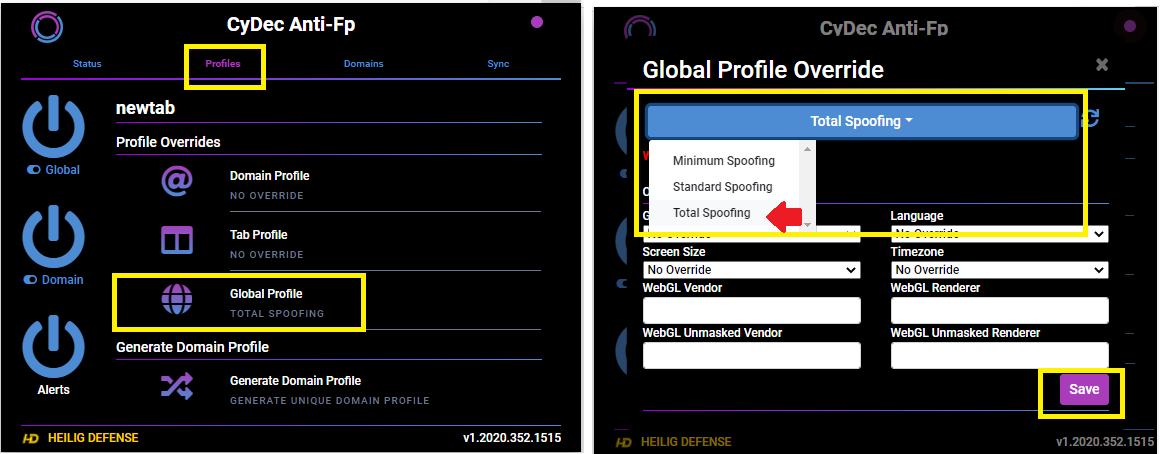Open the Language override dropdown
This screenshot has height=454, width=1161.
coord(1000,234)
